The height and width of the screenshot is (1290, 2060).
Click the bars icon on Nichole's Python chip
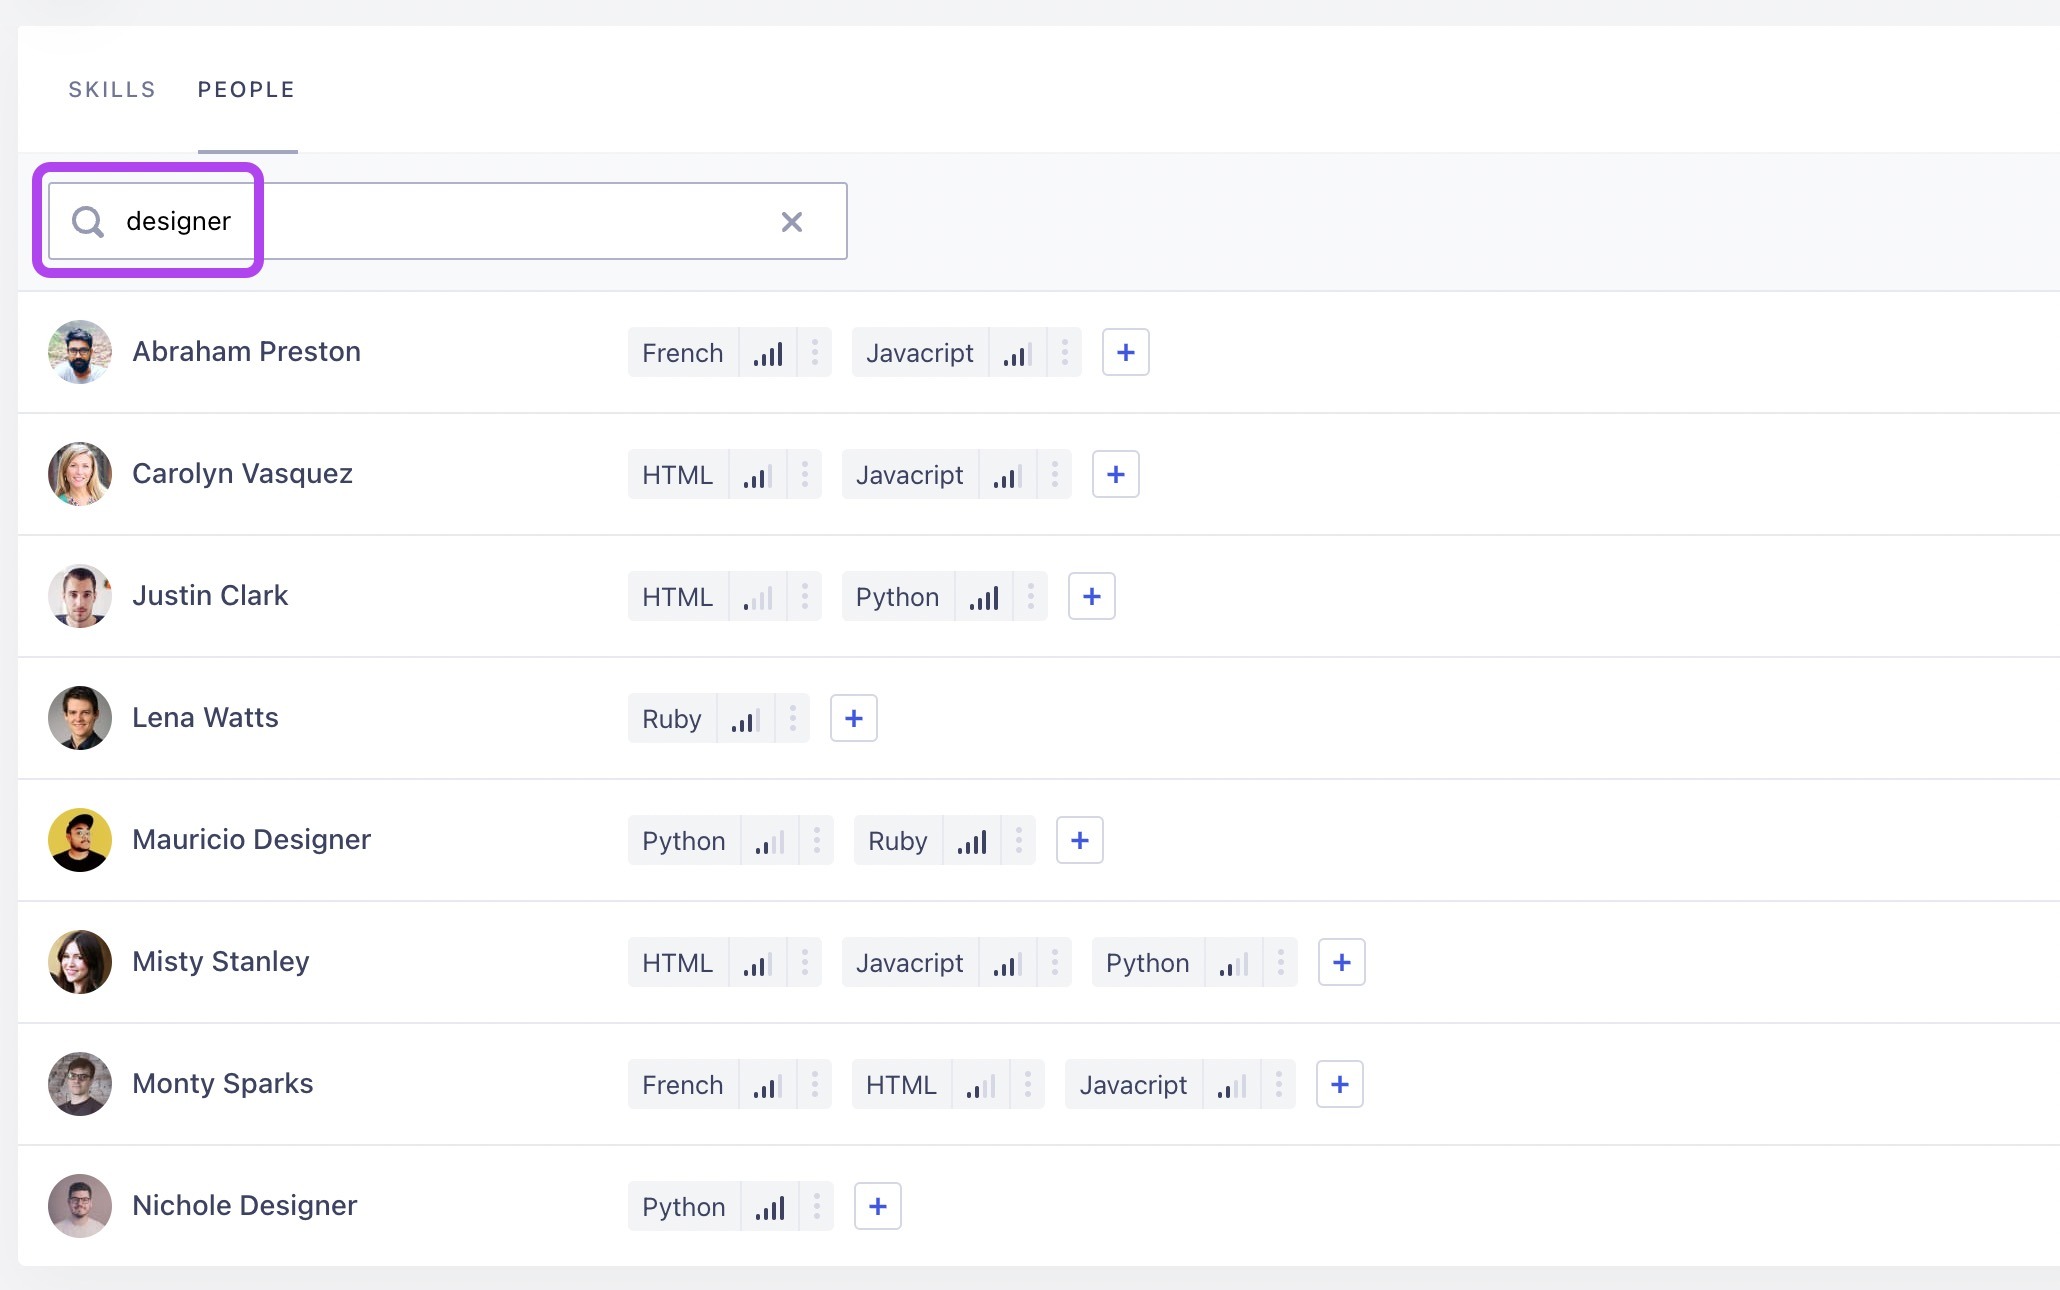[x=770, y=1206]
